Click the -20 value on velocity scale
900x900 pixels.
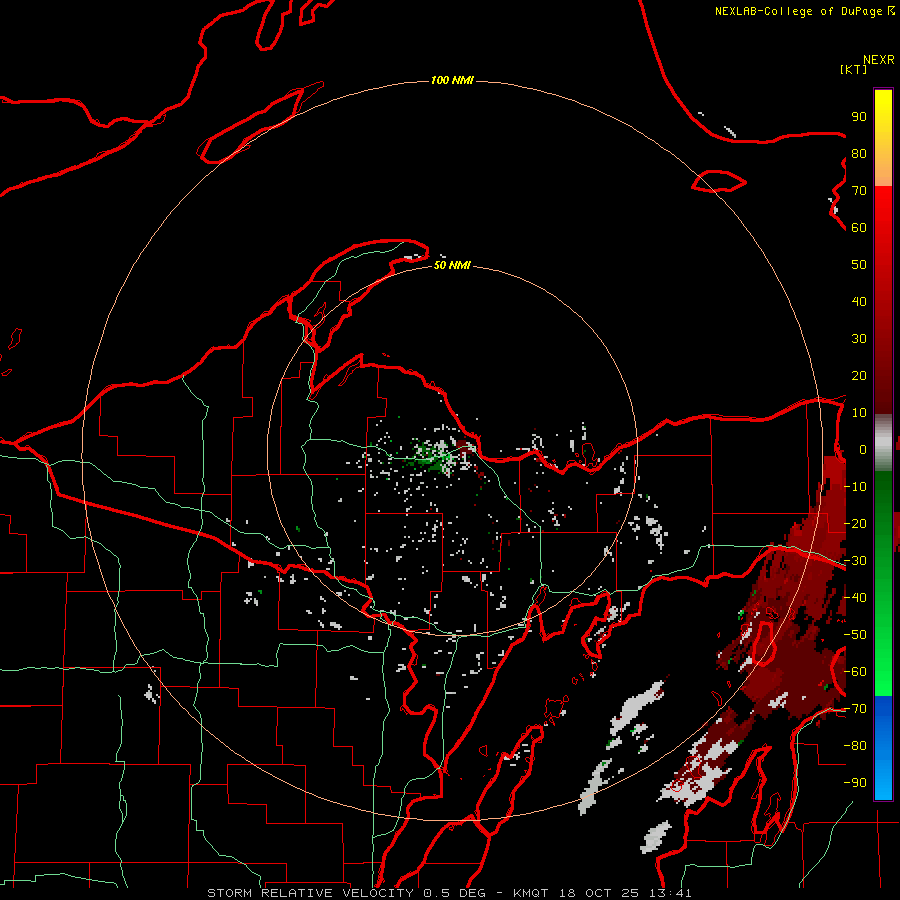click(x=855, y=524)
